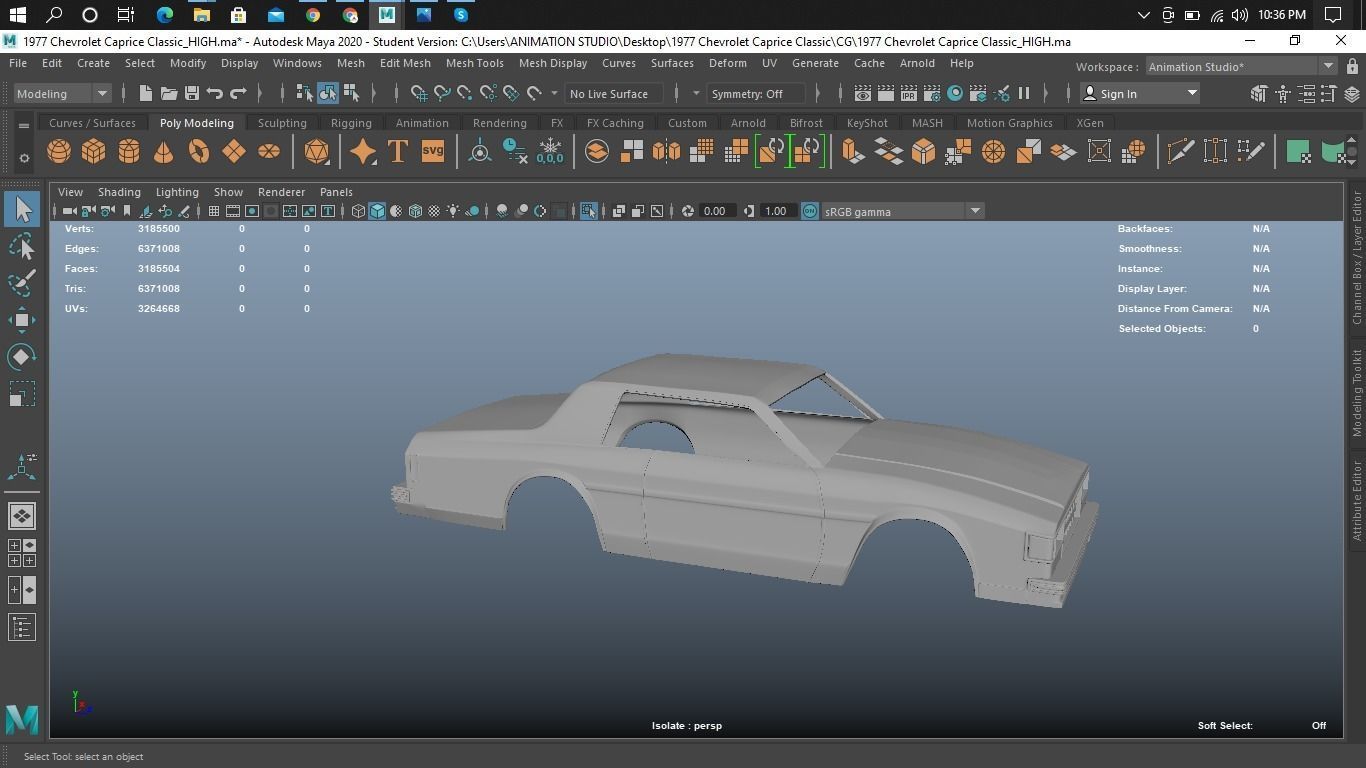This screenshot has height=768, width=1366.
Task: Create a polygon disc from the shelf
Action: tap(269, 151)
